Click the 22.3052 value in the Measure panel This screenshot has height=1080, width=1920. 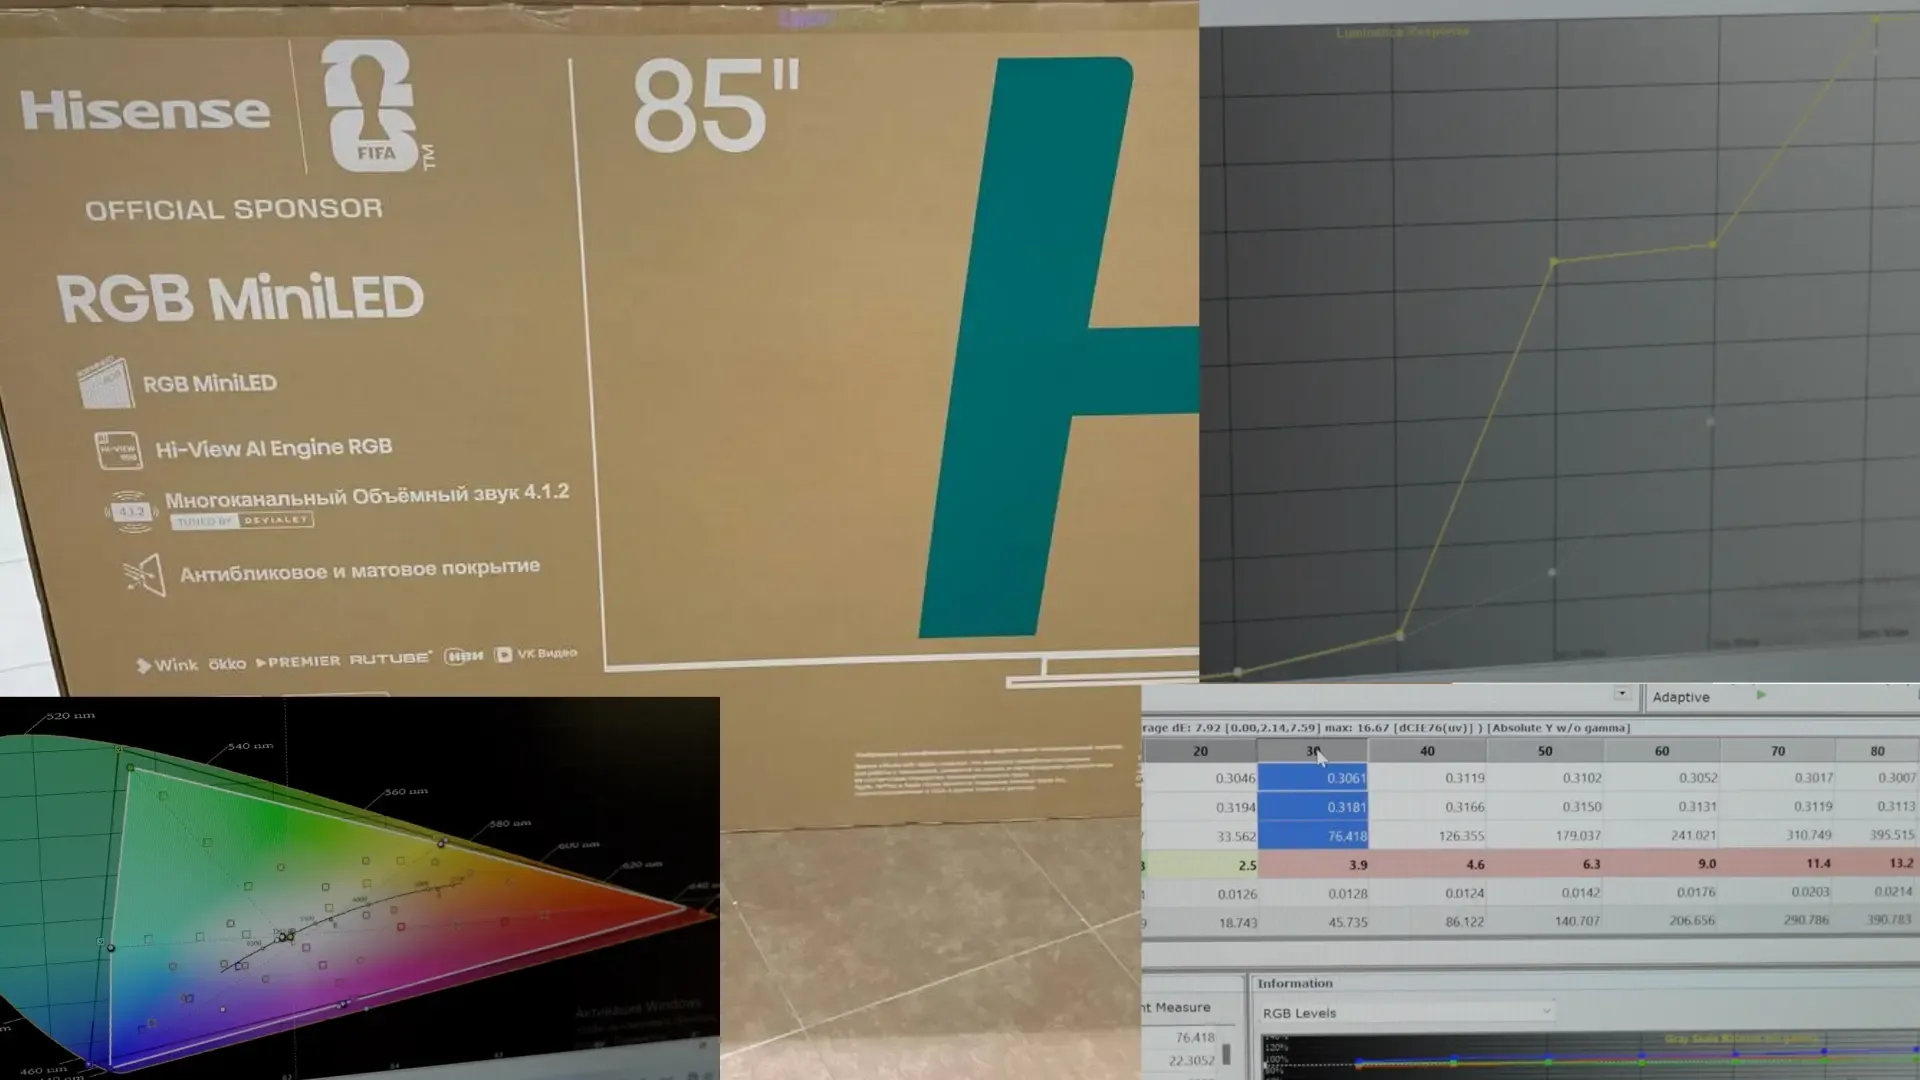tap(1192, 1061)
